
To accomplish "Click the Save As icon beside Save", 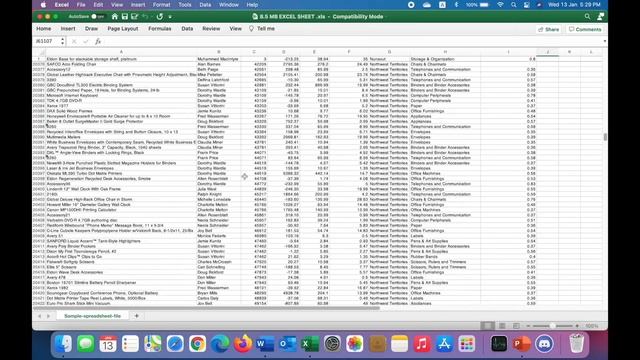I will coord(134,16).
